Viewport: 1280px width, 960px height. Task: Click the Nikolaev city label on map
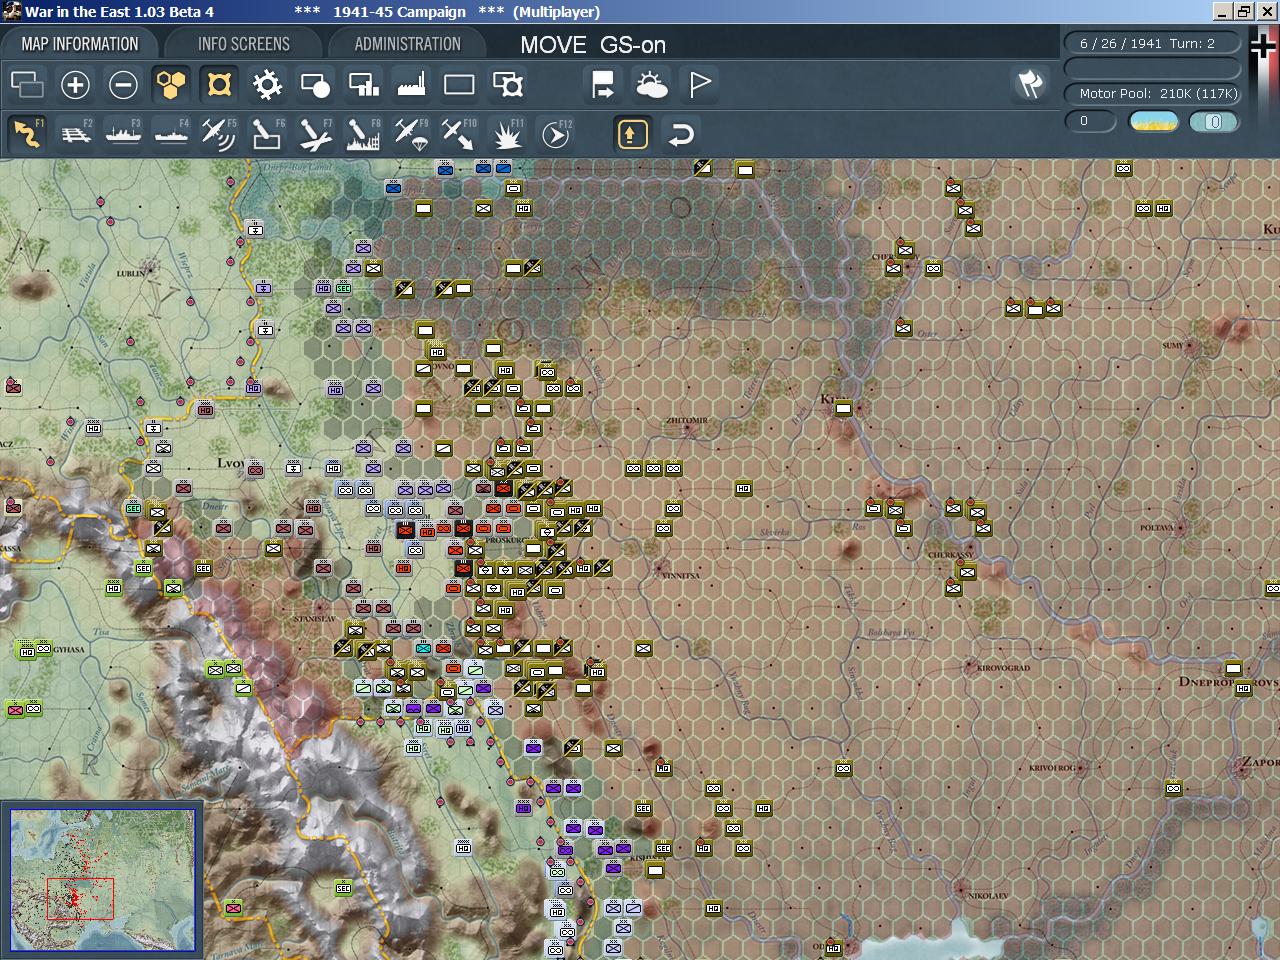click(988, 896)
